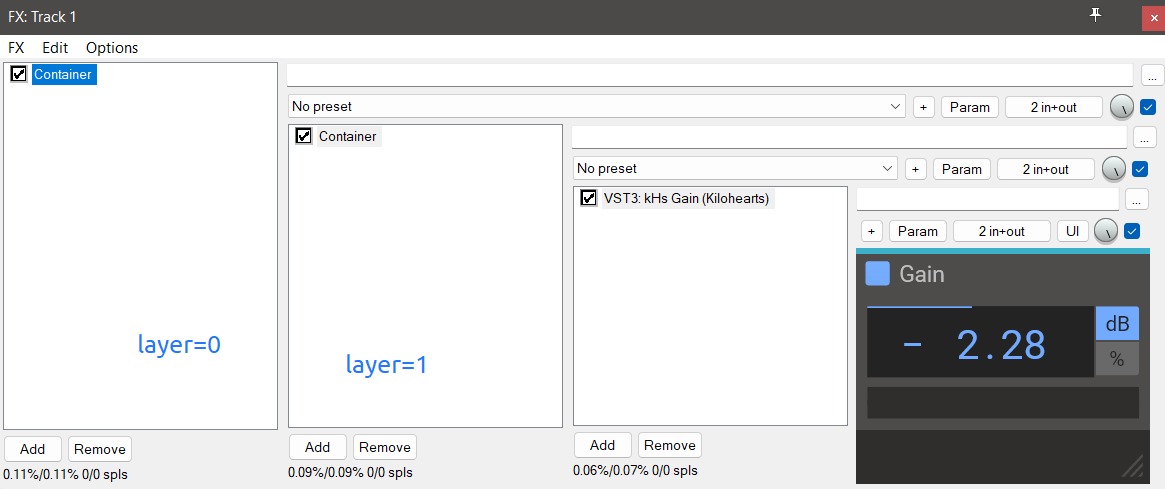Click the top-level comment ellipsis button
This screenshot has width=1165, height=489.
click(1152, 76)
